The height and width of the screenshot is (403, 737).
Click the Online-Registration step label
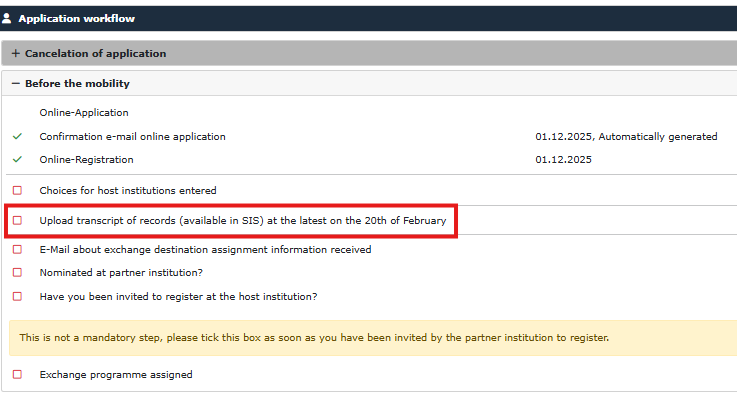click(86, 160)
